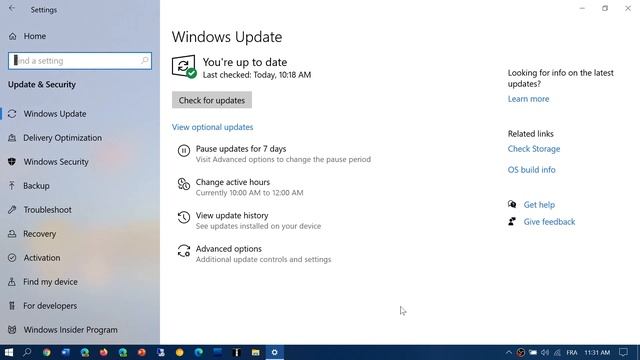Restore down the Settings window
This screenshot has height=360, width=640.
click(605, 8)
